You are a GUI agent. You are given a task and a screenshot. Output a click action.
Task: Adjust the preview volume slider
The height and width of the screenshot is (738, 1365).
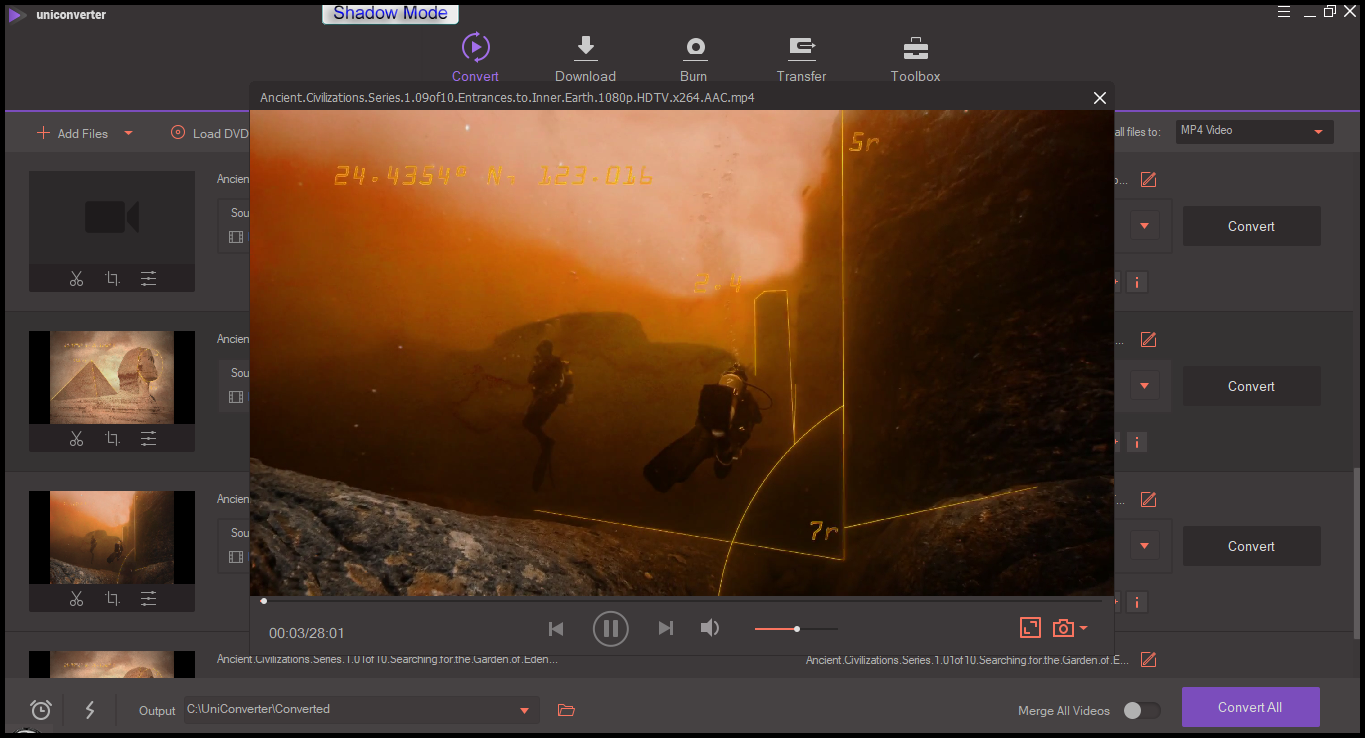[x=796, y=629]
